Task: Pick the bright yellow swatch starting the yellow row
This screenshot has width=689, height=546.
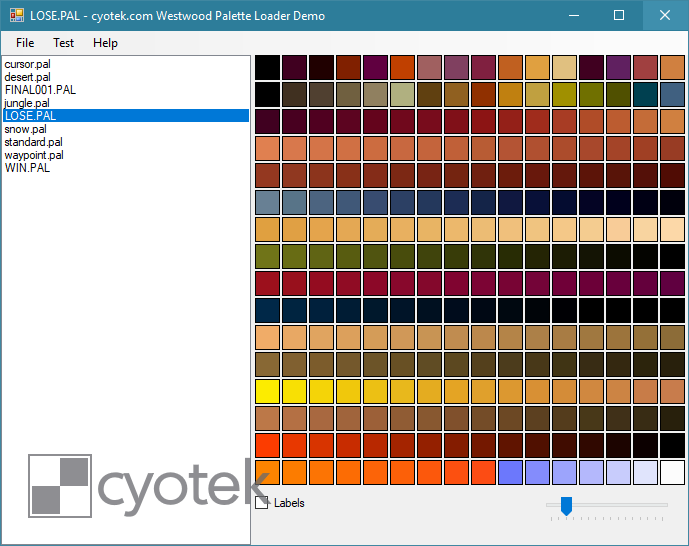Action: 267,391
